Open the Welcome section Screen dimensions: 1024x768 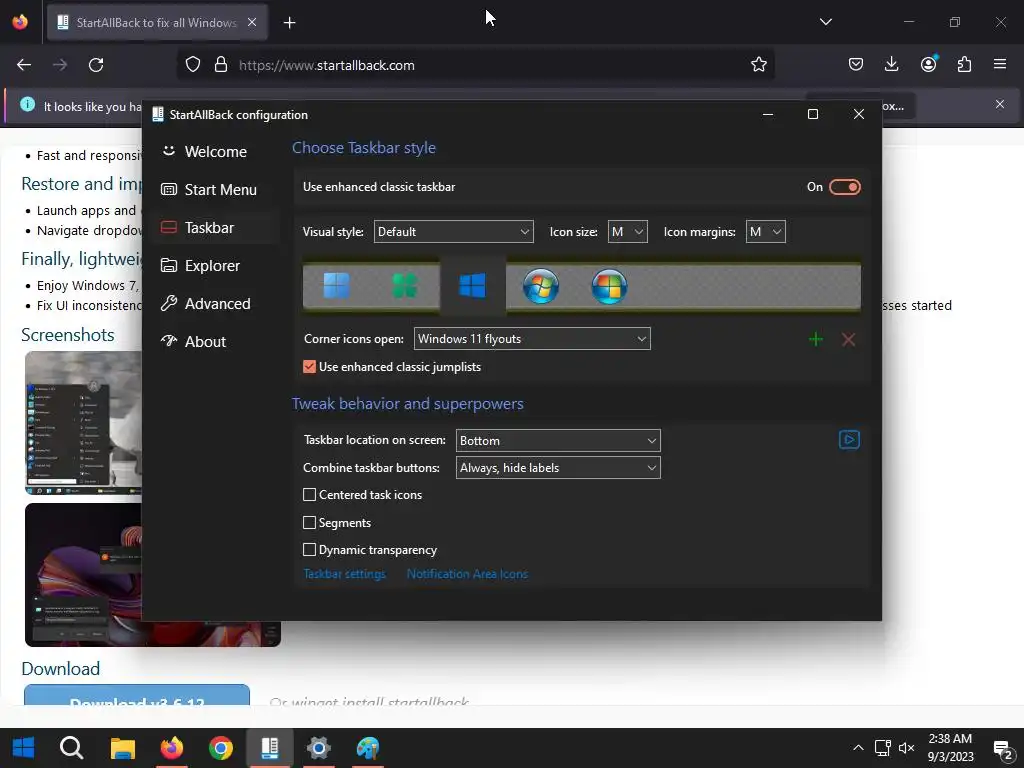coord(214,152)
